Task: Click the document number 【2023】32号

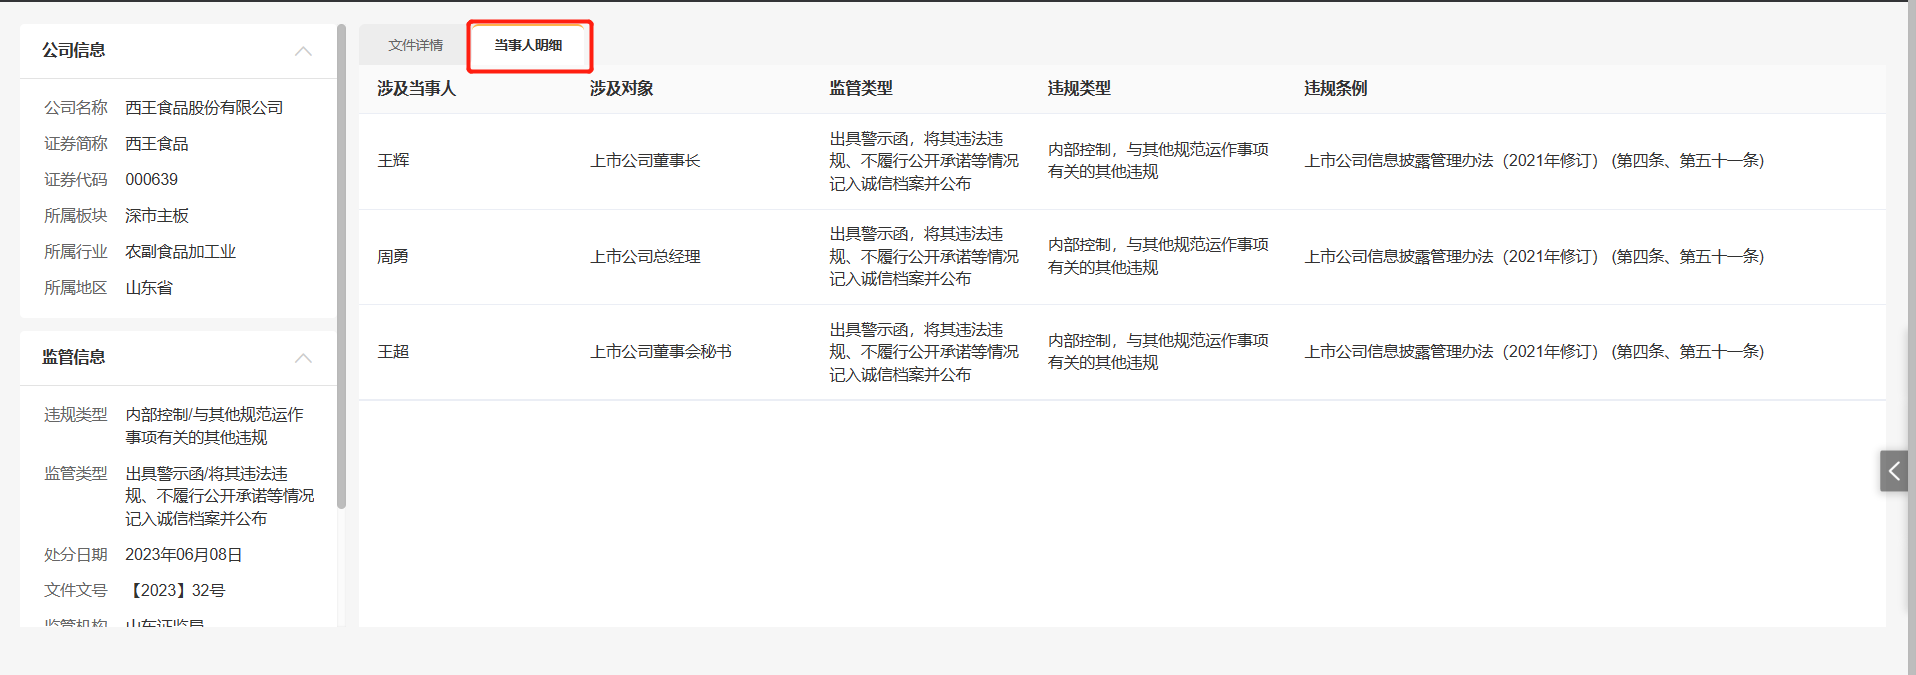Action: [x=175, y=590]
